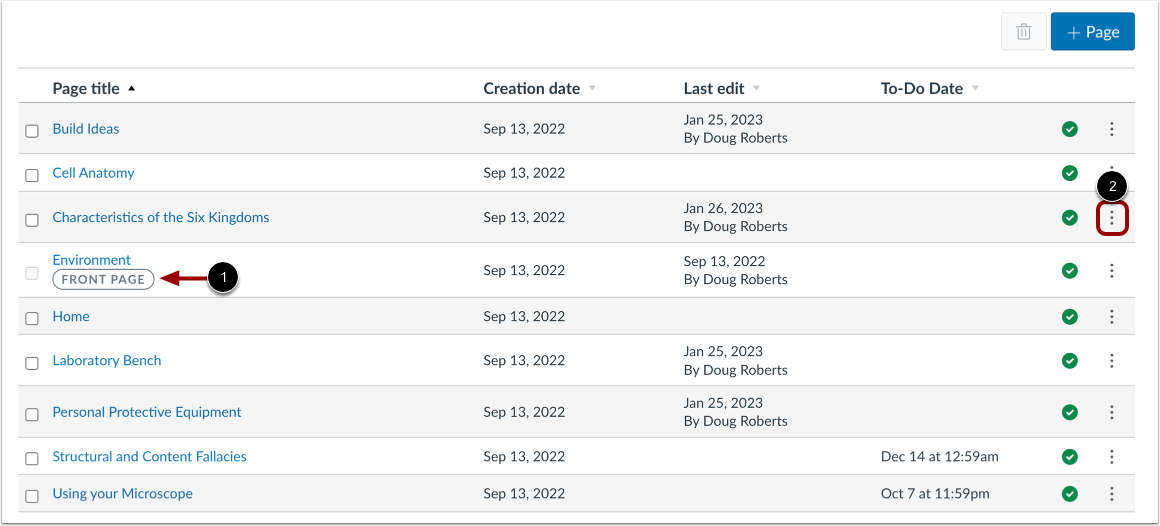The image size is (1160, 526).
Task: Open kebab menu for Environment page
Action: pyautogui.click(x=1111, y=270)
